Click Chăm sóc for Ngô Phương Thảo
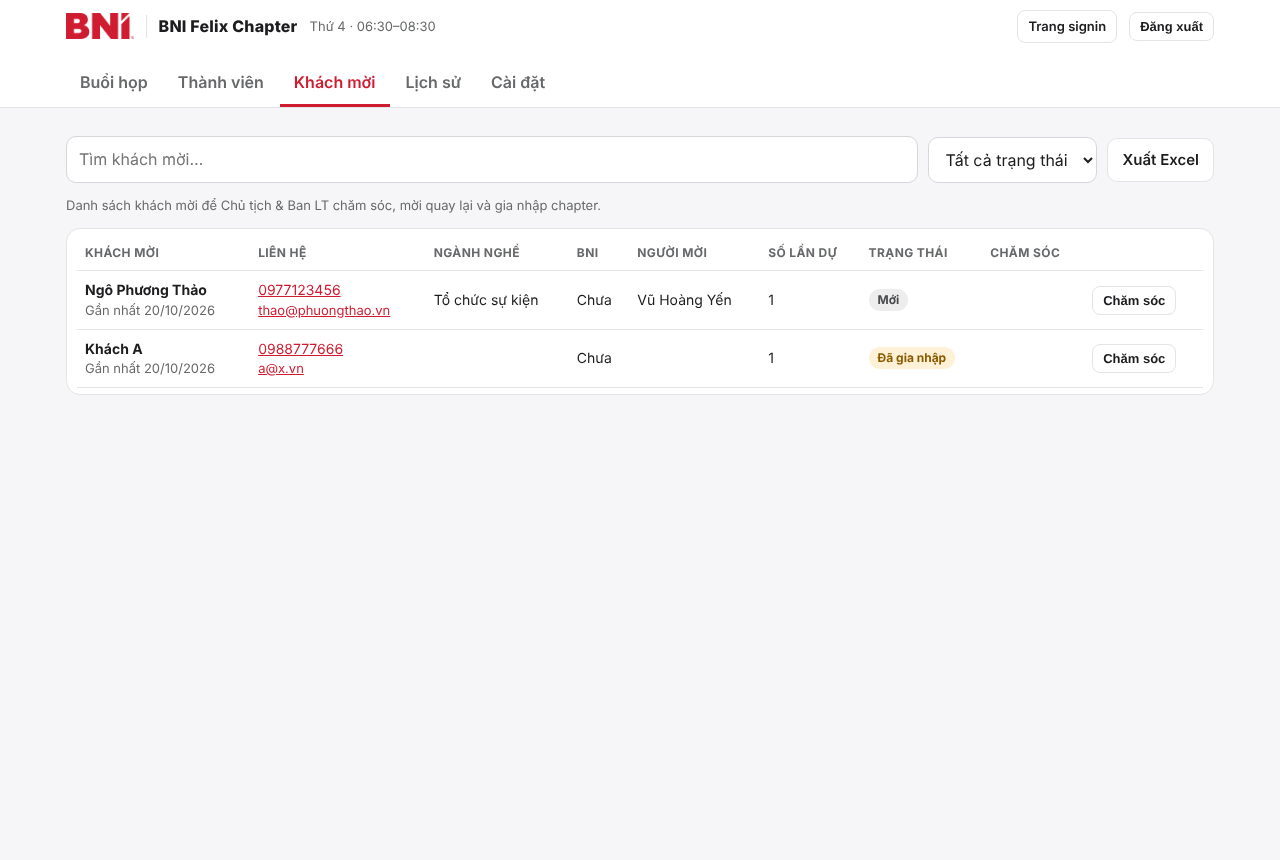This screenshot has width=1280, height=860. 1134,300
